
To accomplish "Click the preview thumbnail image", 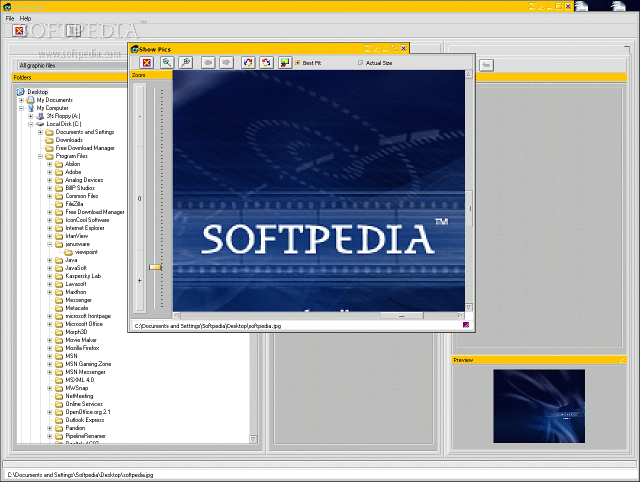I will 539,406.
